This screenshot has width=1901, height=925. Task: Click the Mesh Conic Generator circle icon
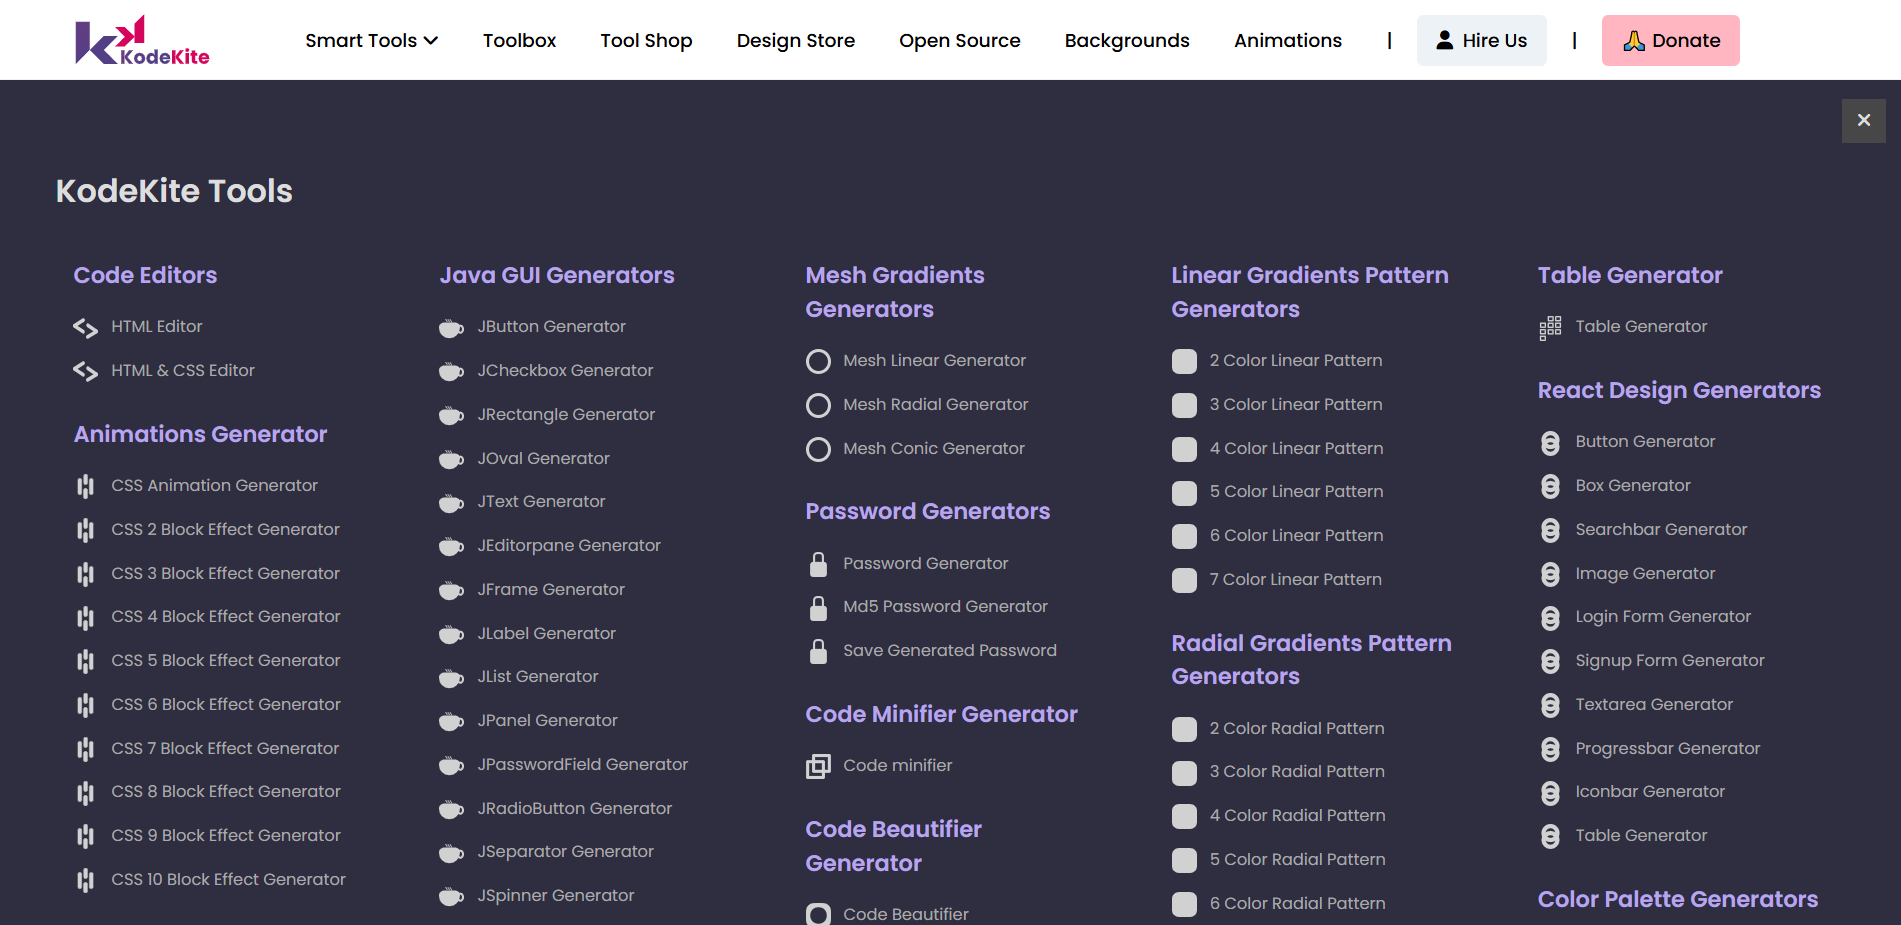pyautogui.click(x=818, y=449)
